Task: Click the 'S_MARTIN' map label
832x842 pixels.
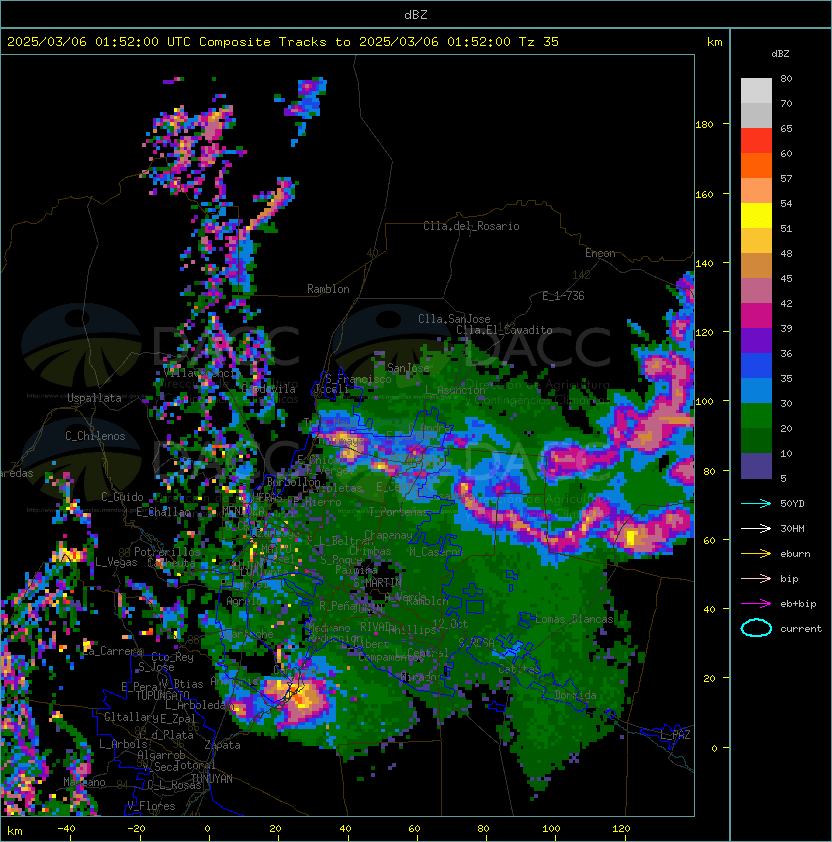Action: [377, 582]
